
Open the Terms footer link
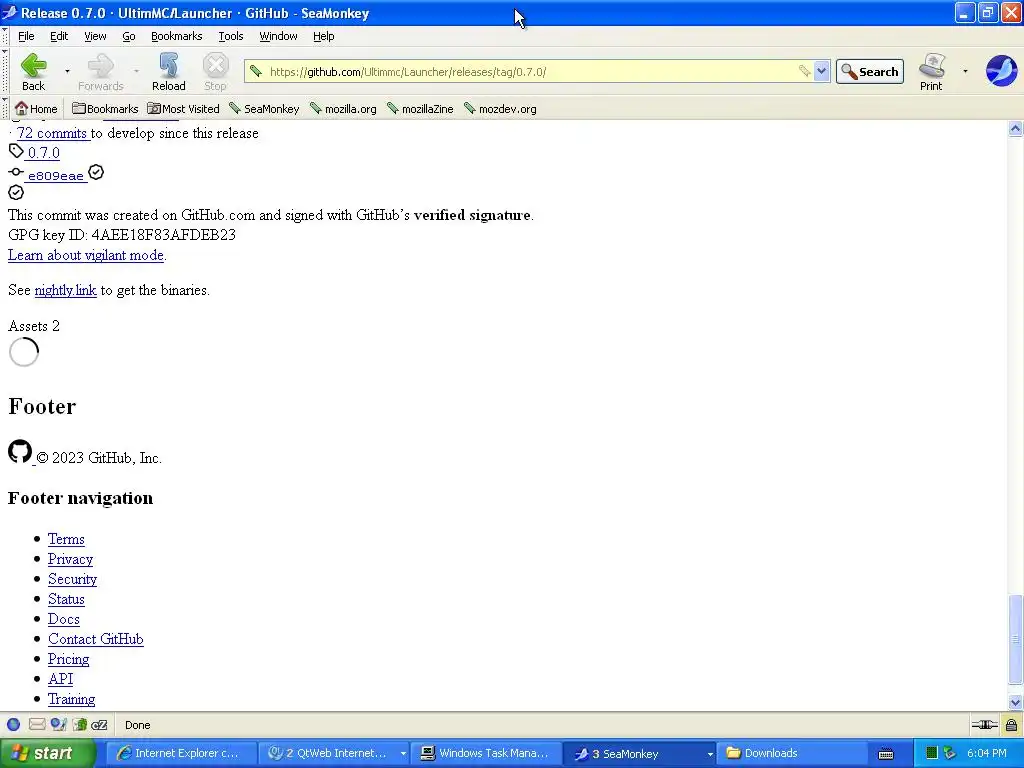point(66,539)
